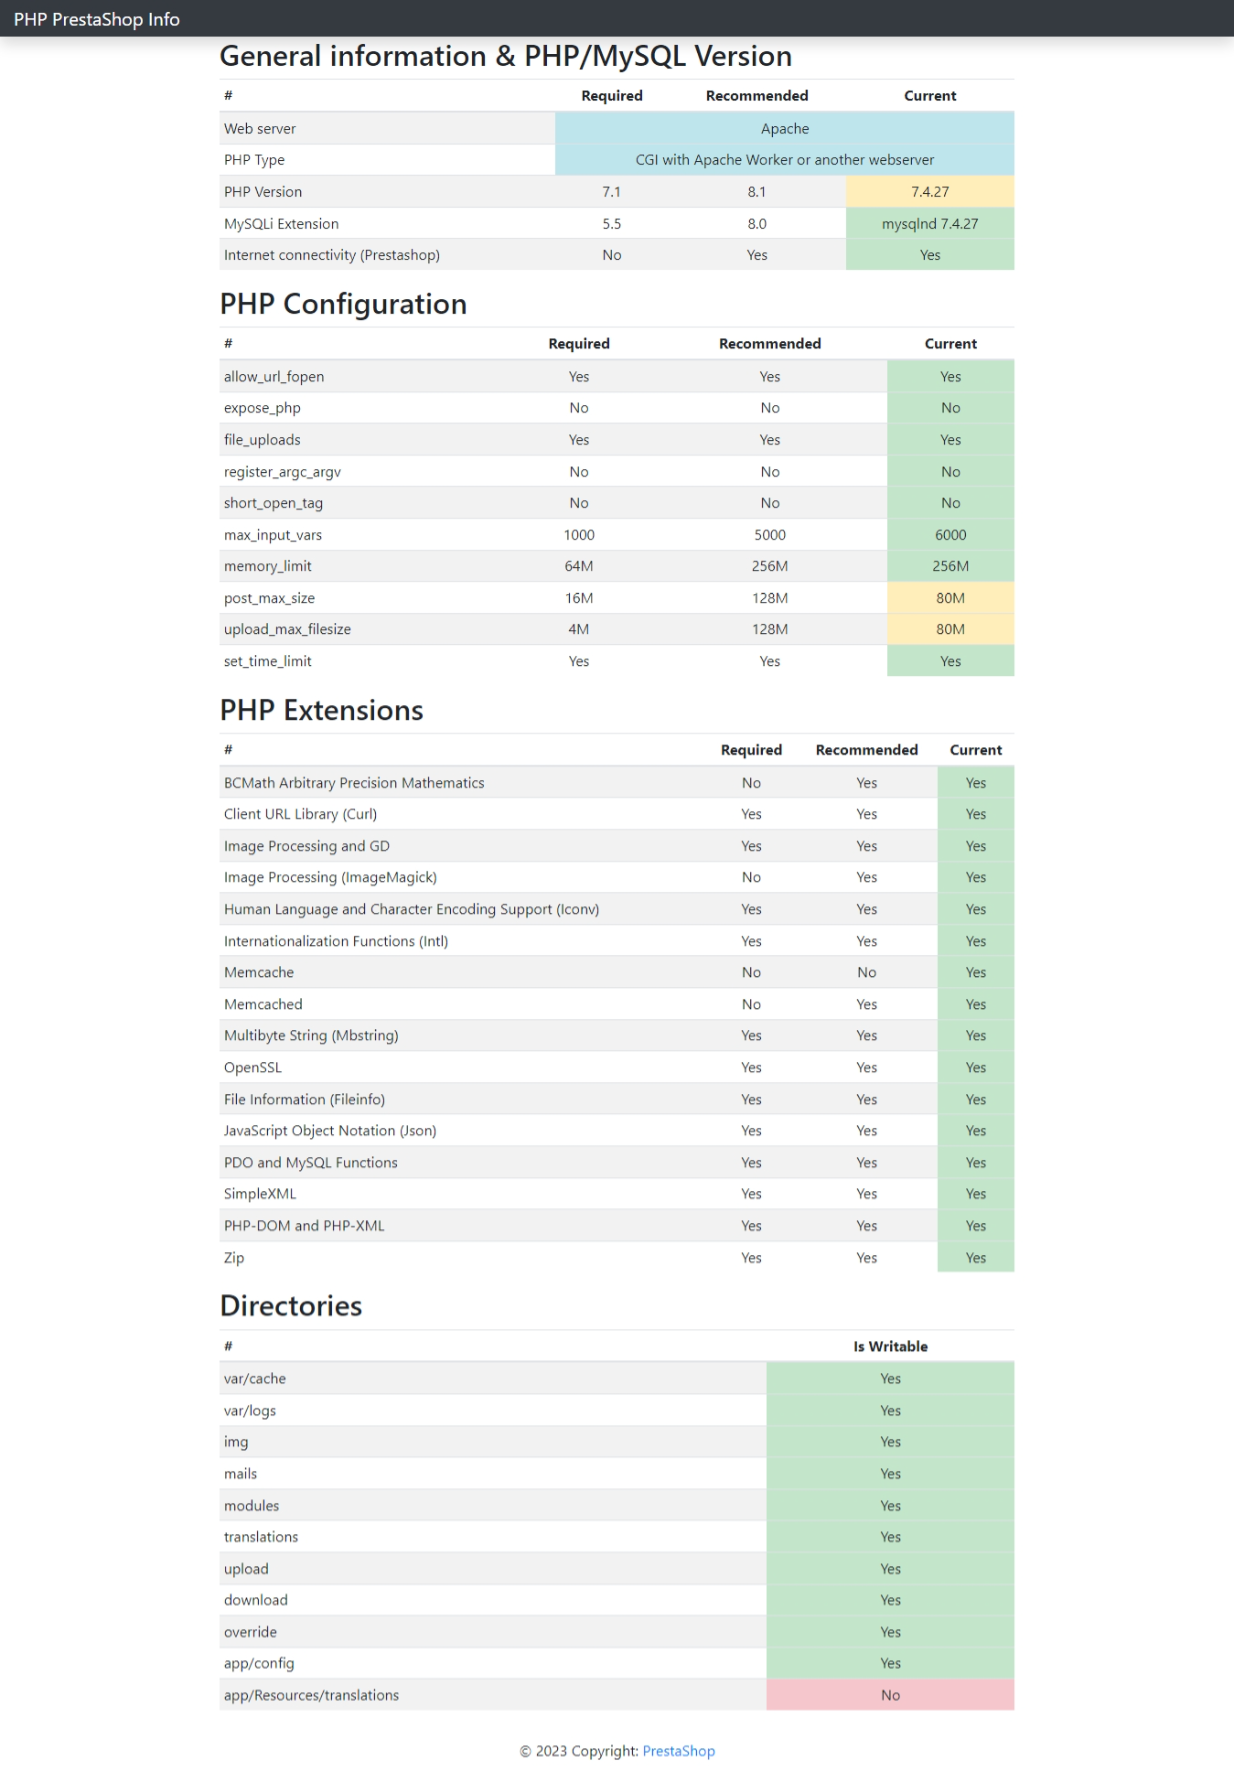Click the blue Apache web server cell
This screenshot has width=1234, height=1775.
point(784,129)
